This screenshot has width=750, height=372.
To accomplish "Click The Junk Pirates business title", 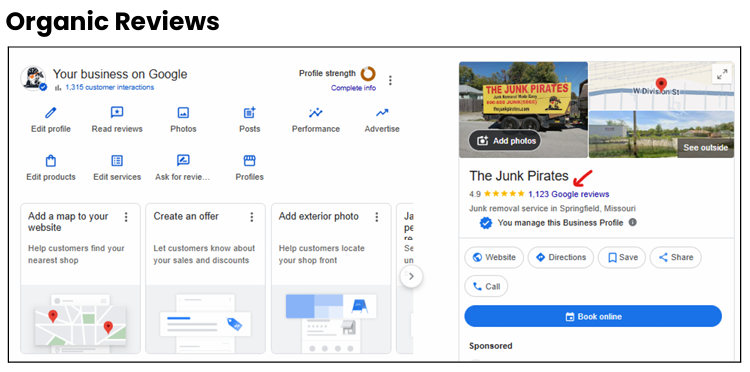I will 519,176.
